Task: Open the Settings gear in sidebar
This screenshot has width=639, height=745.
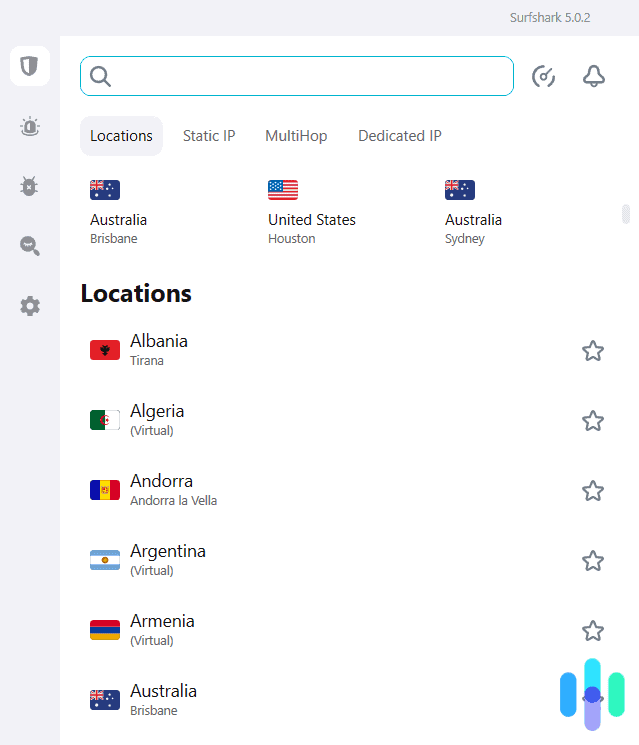Action: point(30,306)
